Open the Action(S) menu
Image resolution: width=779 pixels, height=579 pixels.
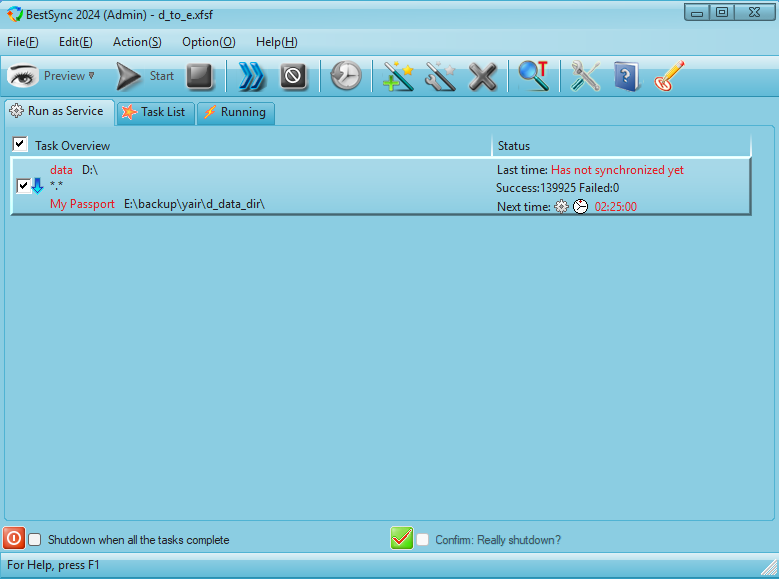click(137, 42)
